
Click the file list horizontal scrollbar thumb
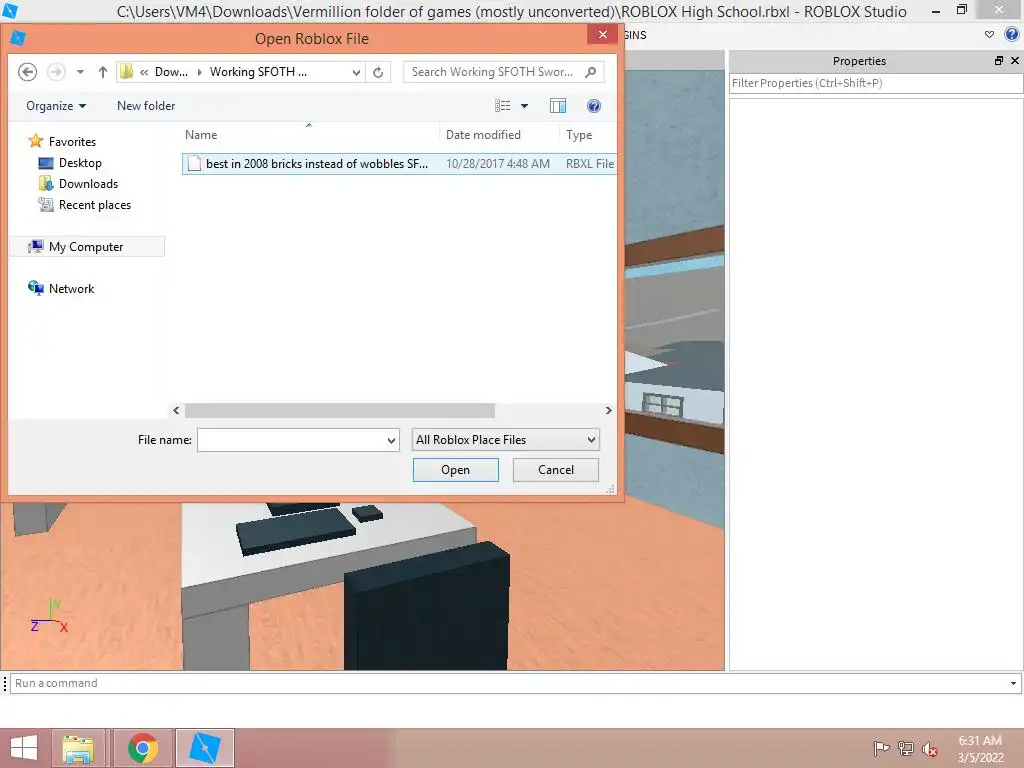340,410
